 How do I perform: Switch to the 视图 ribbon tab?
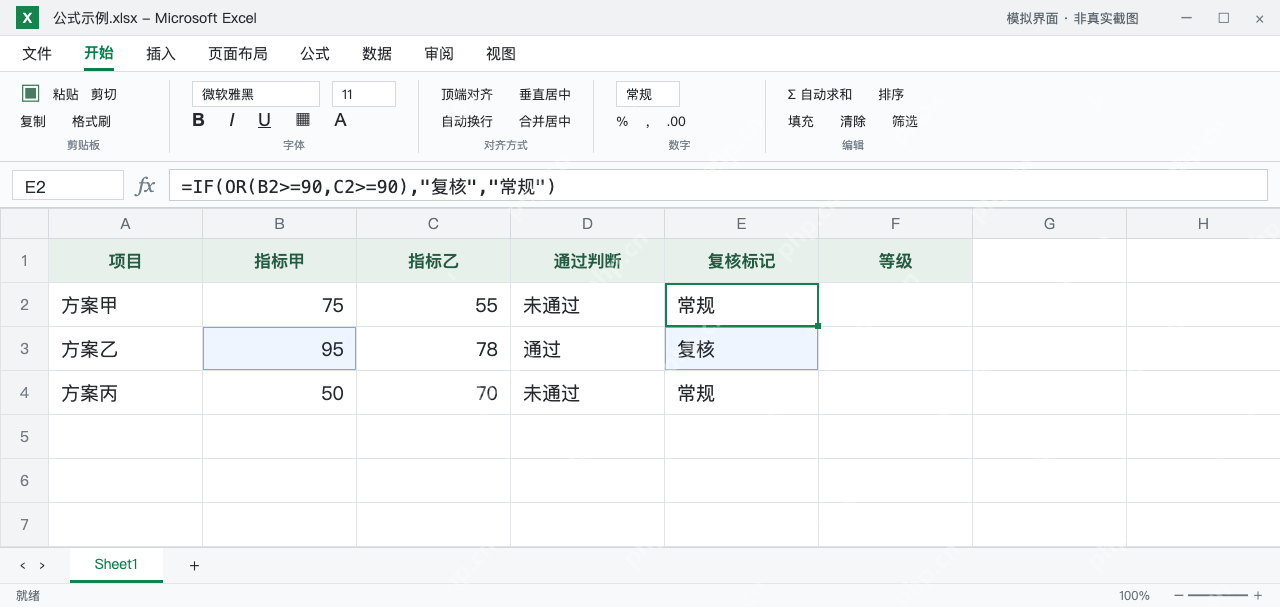click(501, 54)
